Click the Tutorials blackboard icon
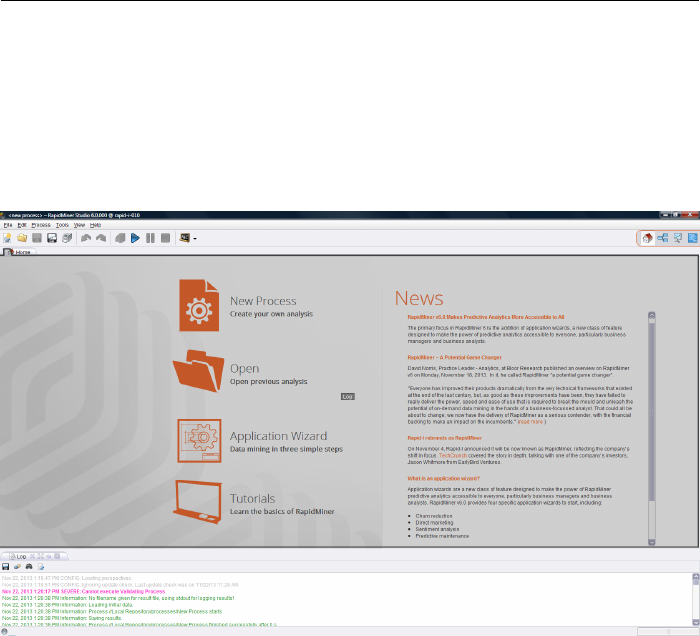Viewport: 700px width, 636px height. 198,502
